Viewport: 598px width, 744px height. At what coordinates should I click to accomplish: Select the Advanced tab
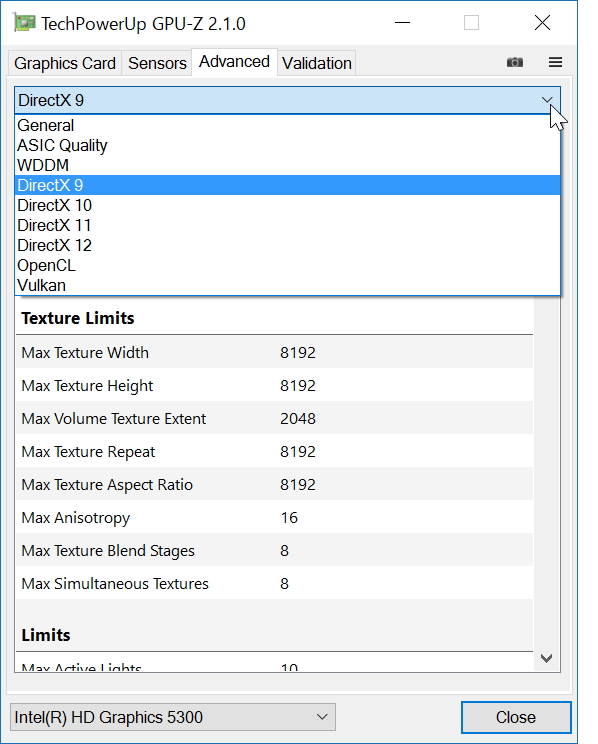[x=234, y=62]
